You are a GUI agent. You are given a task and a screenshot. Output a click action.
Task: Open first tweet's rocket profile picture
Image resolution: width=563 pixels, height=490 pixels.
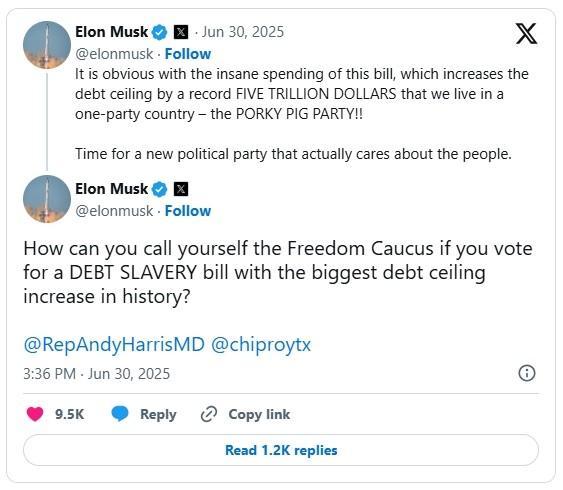click(x=47, y=45)
